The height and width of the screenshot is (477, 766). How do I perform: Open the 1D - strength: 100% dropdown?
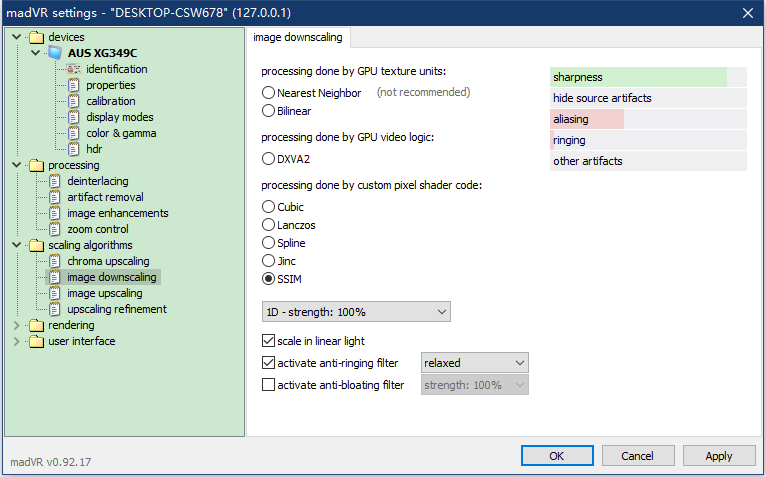pos(356,312)
